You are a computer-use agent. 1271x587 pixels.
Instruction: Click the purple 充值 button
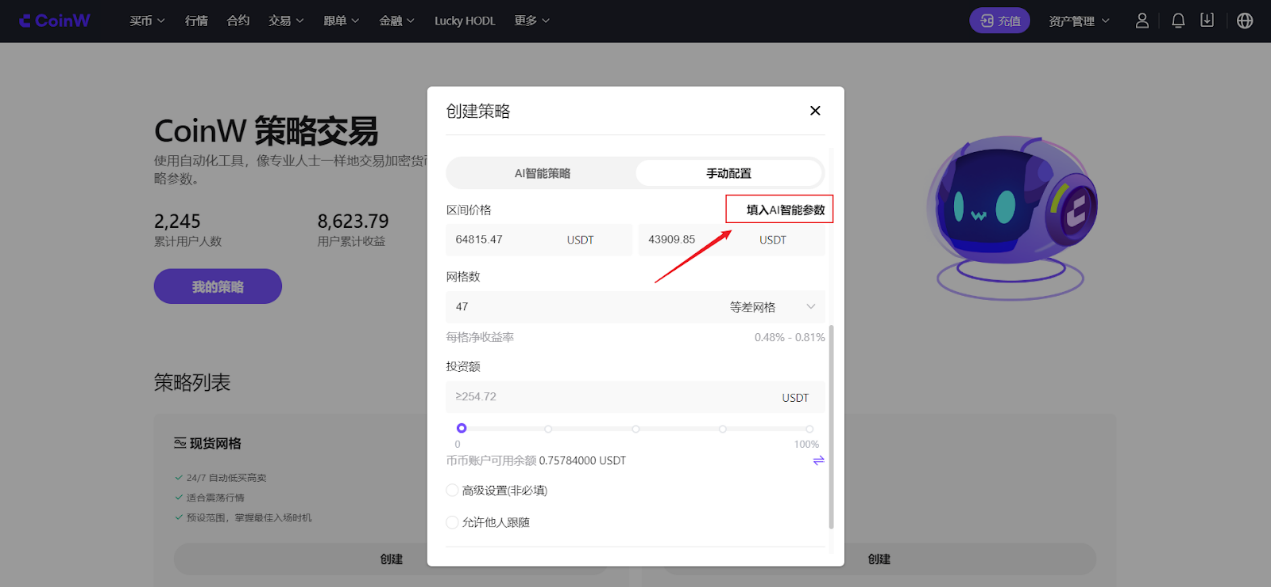pos(999,21)
